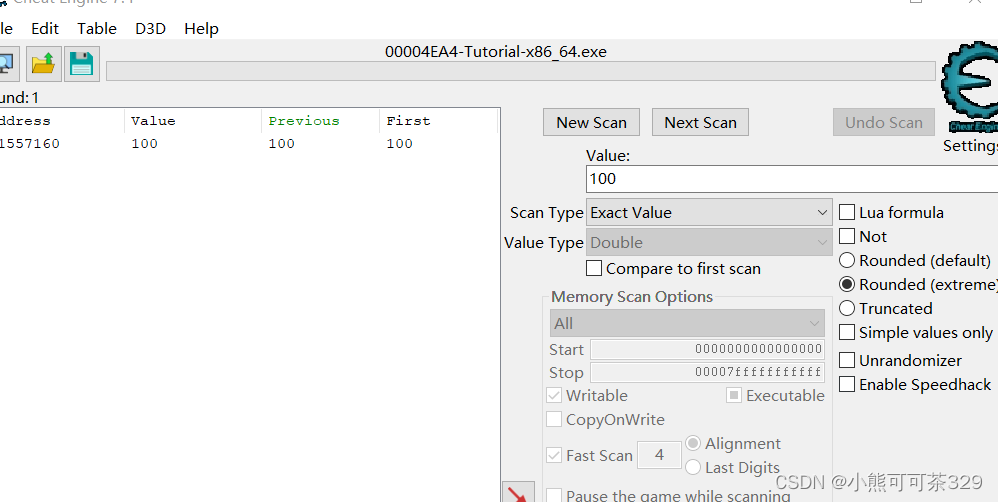This screenshot has height=502, width=998.
Task: Click the Previous column header
Action: 320,121
